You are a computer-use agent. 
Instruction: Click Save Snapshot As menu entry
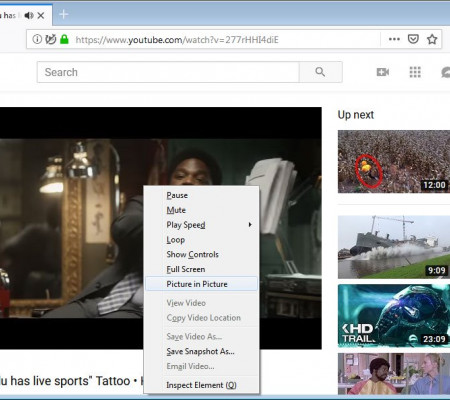tap(202, 351)
